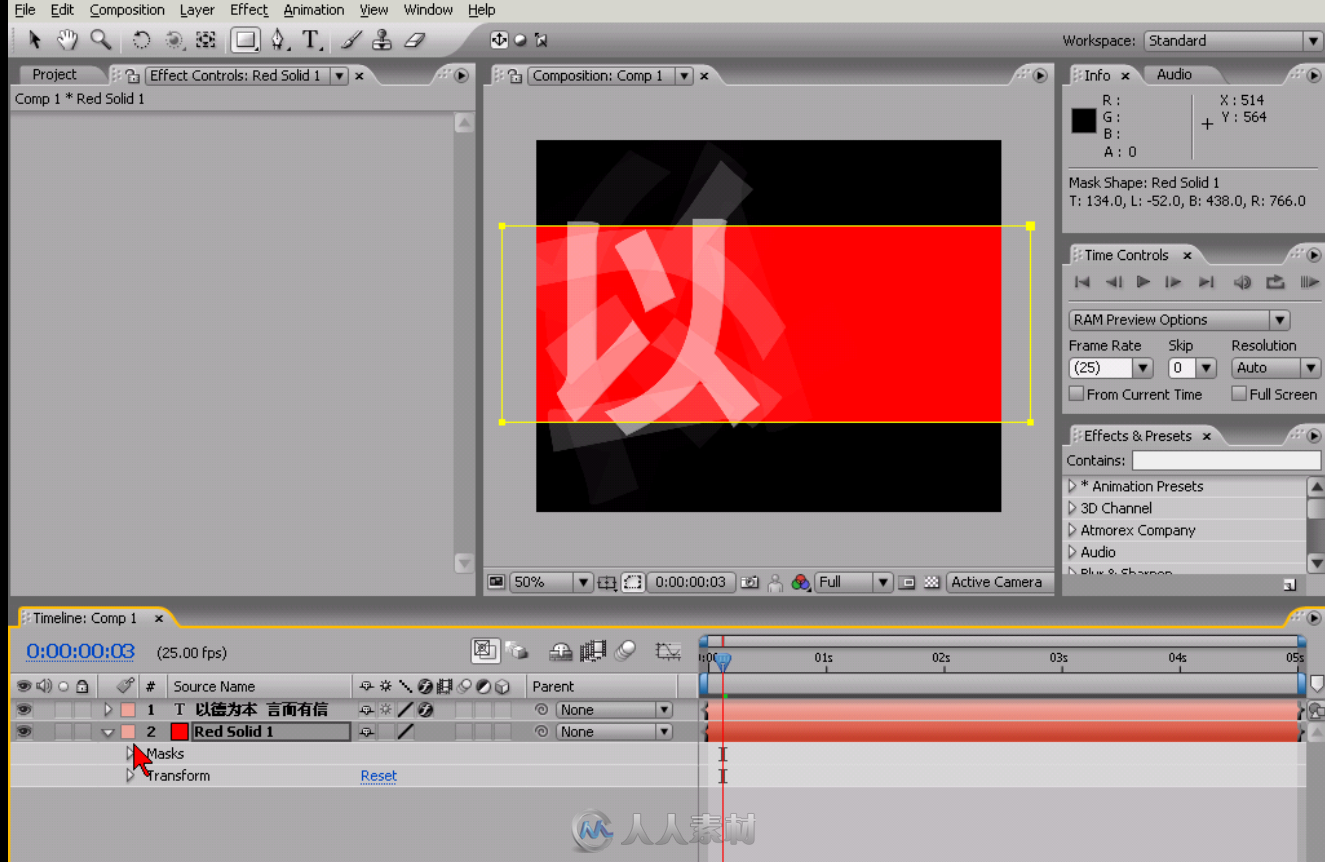Hide the Red Solid 1 layer
1325x862 pixels.
pos(23,731)
